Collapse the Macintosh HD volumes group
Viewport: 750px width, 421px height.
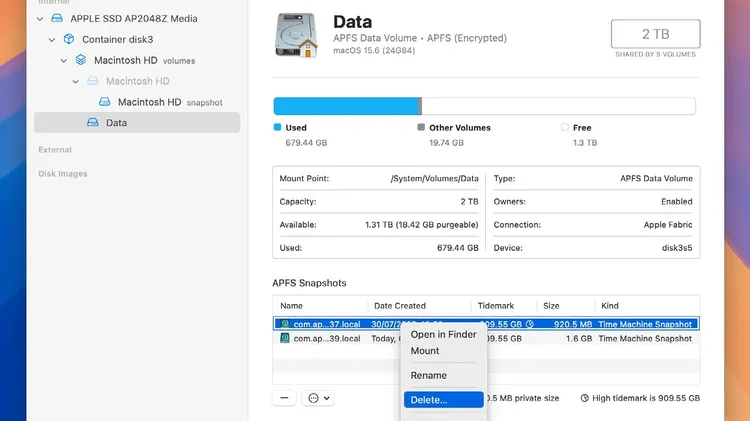point(64,60)
